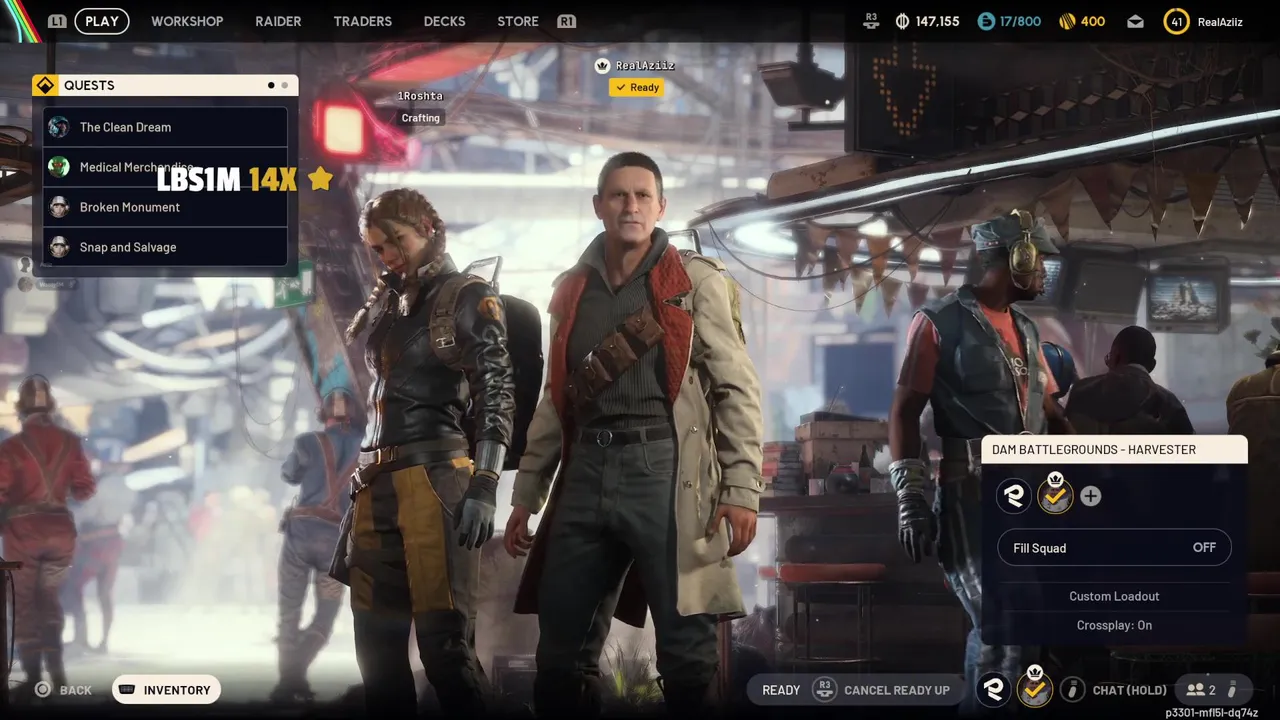Click the R3 icon next to Cancel Ready Up
Viewport: 1280px width, 720px height.
(824, 689)
